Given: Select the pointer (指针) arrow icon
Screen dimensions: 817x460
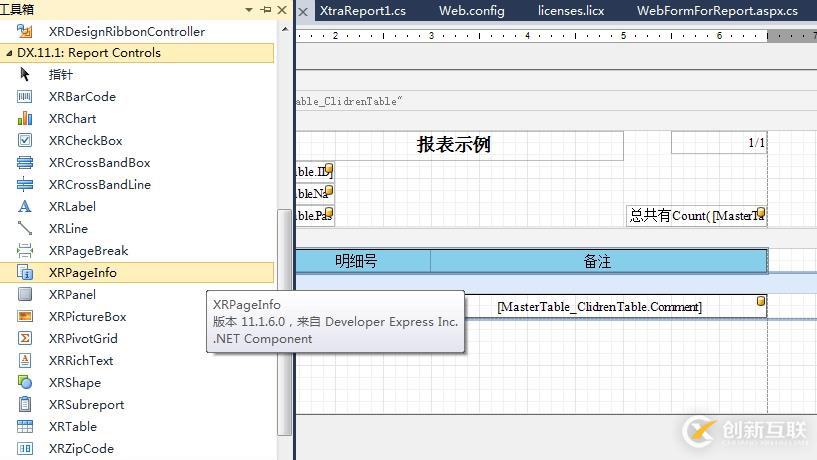Looking at the screenshot, I should (x=24, y=74).
